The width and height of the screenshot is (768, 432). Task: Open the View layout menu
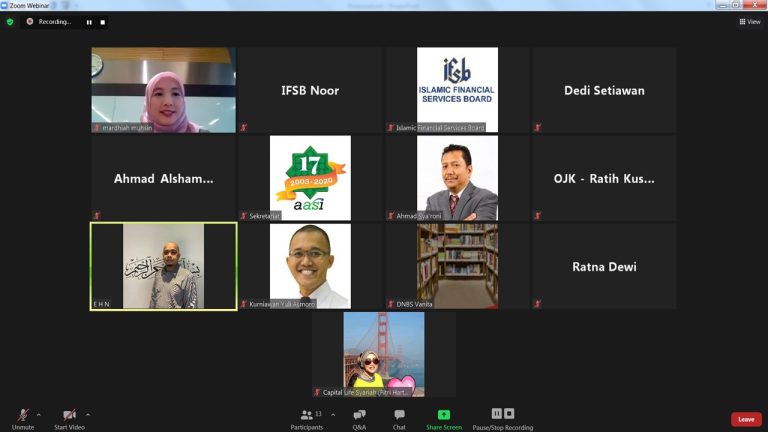click(x=750, y=22)
